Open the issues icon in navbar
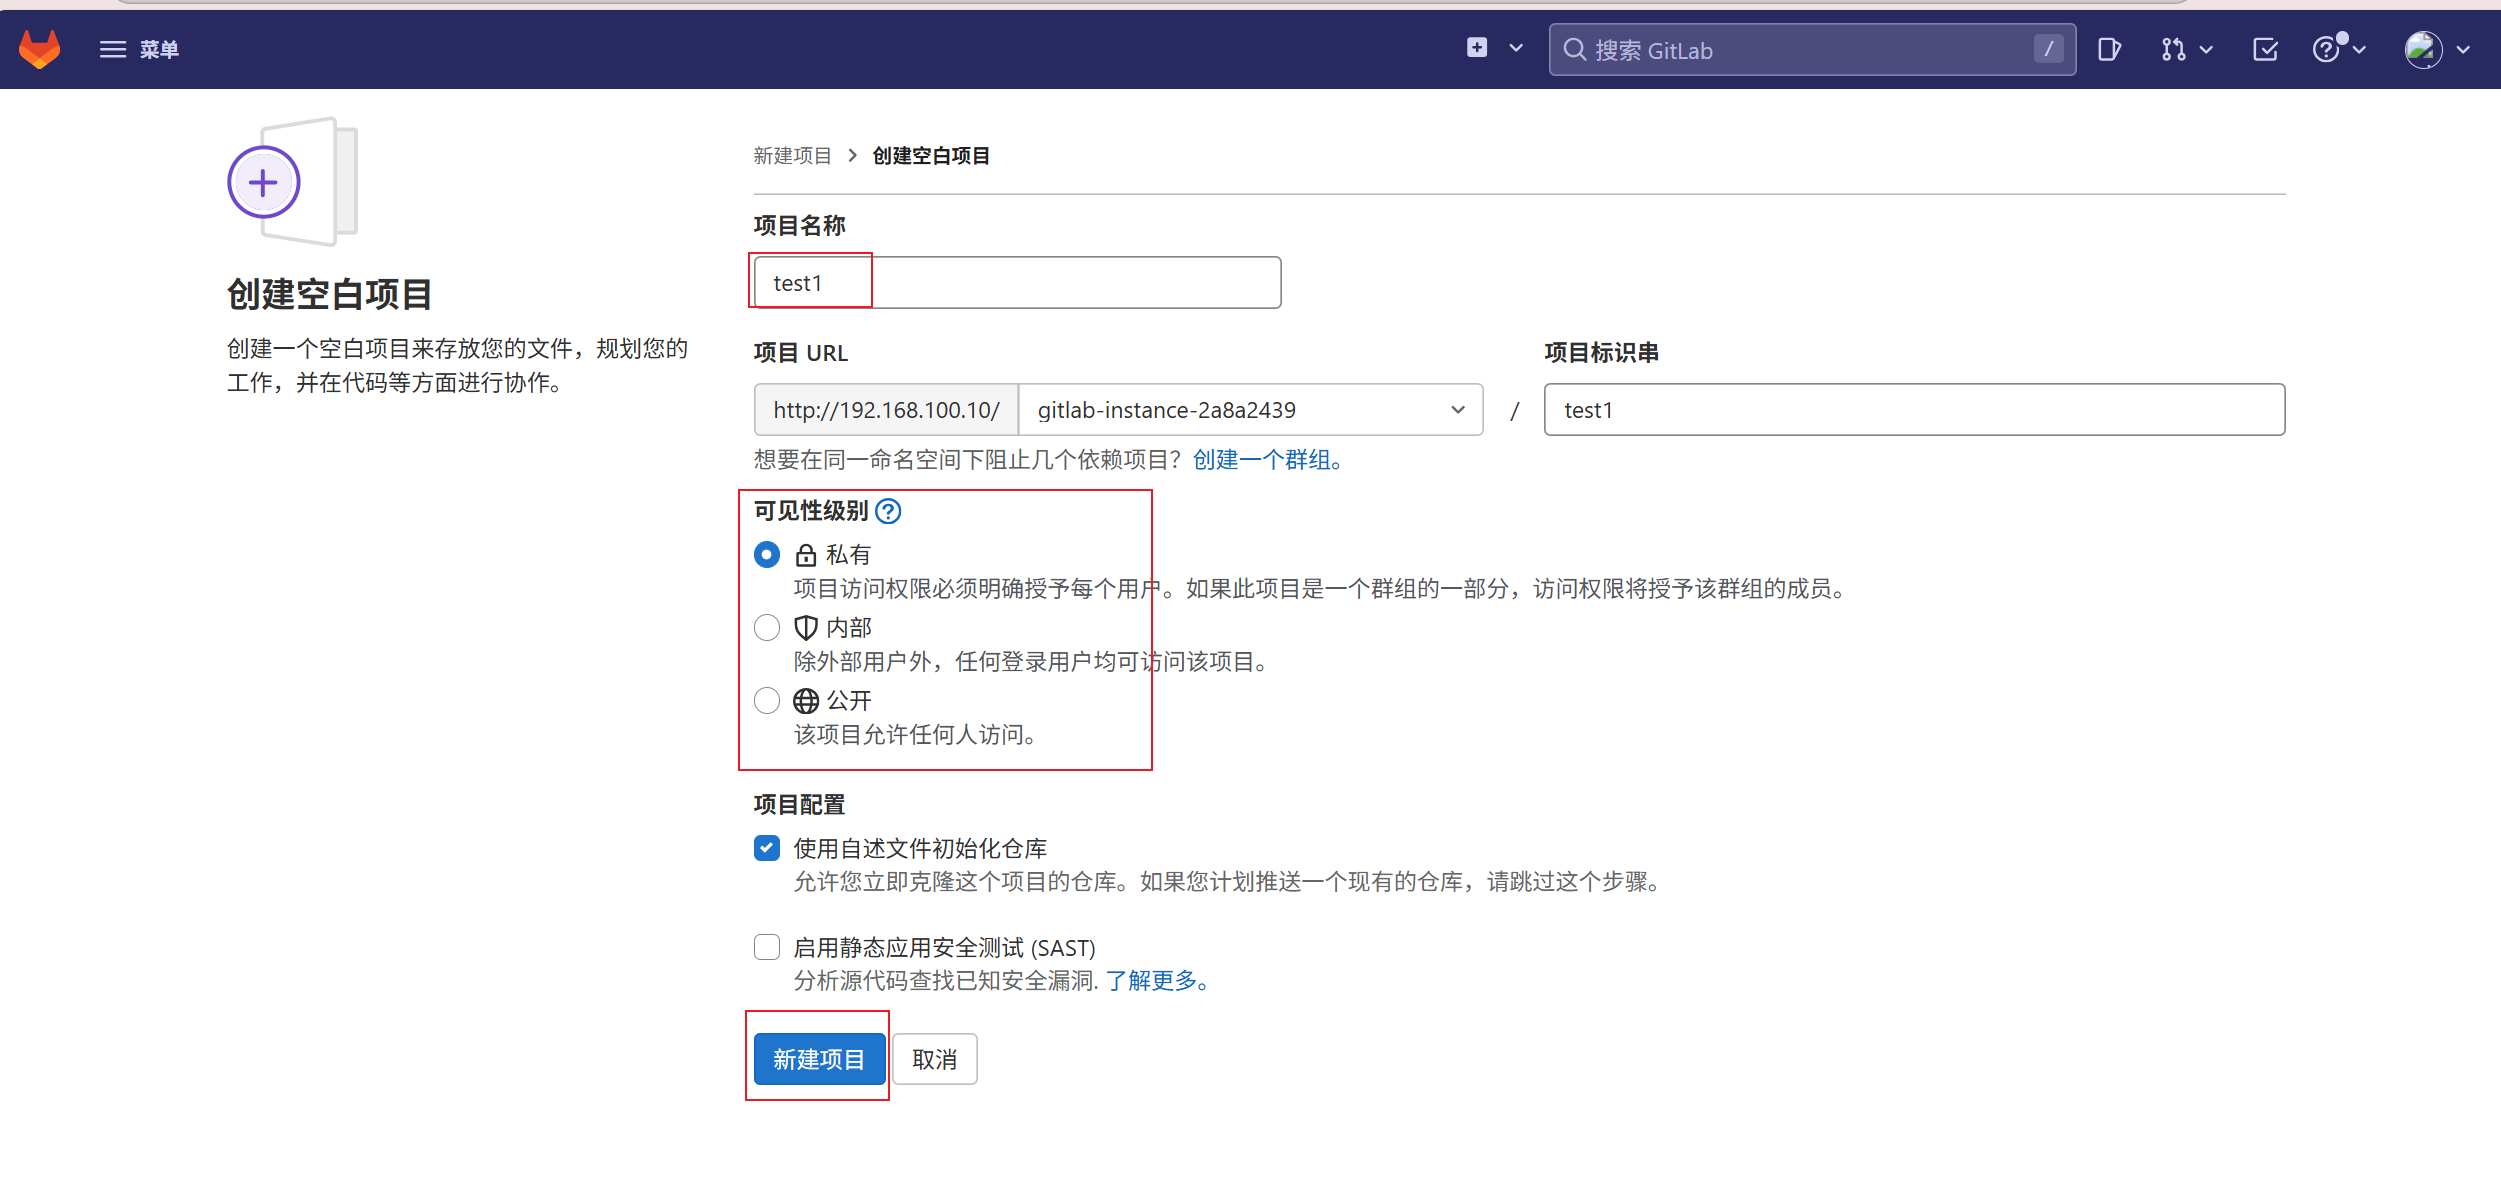Viewport: 2501px width, 1196px height. [x=2109, y=49]
